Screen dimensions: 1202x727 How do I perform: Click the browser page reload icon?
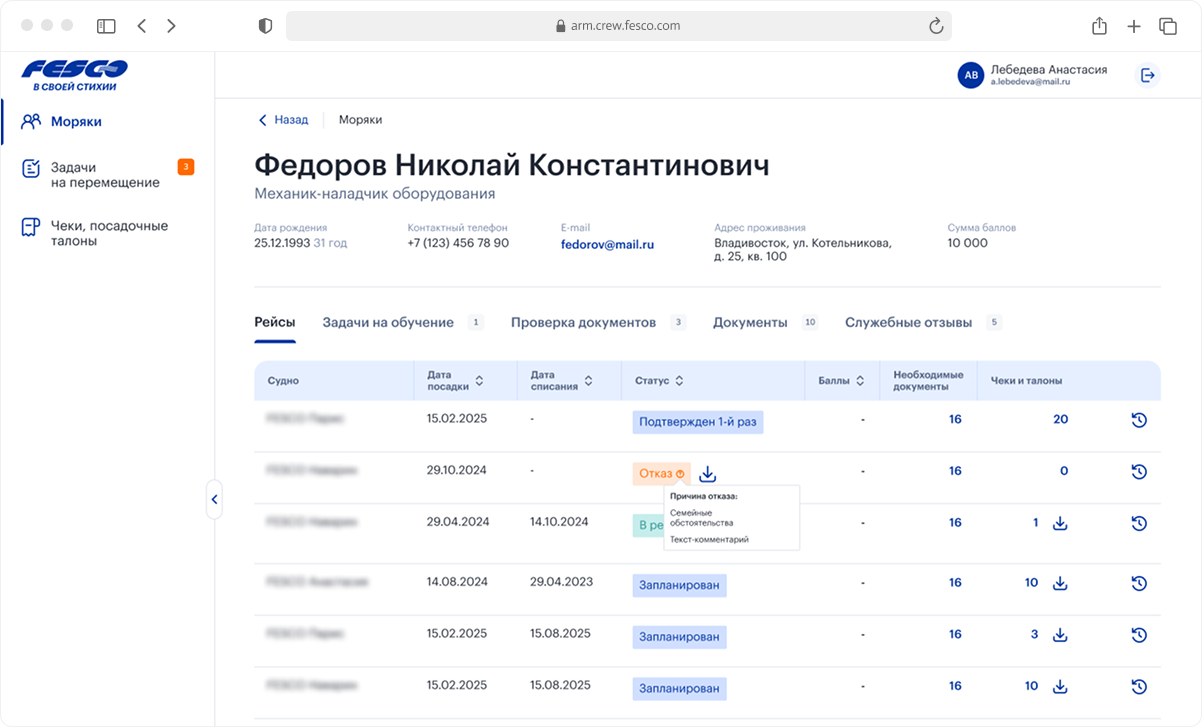coord(936,26)
